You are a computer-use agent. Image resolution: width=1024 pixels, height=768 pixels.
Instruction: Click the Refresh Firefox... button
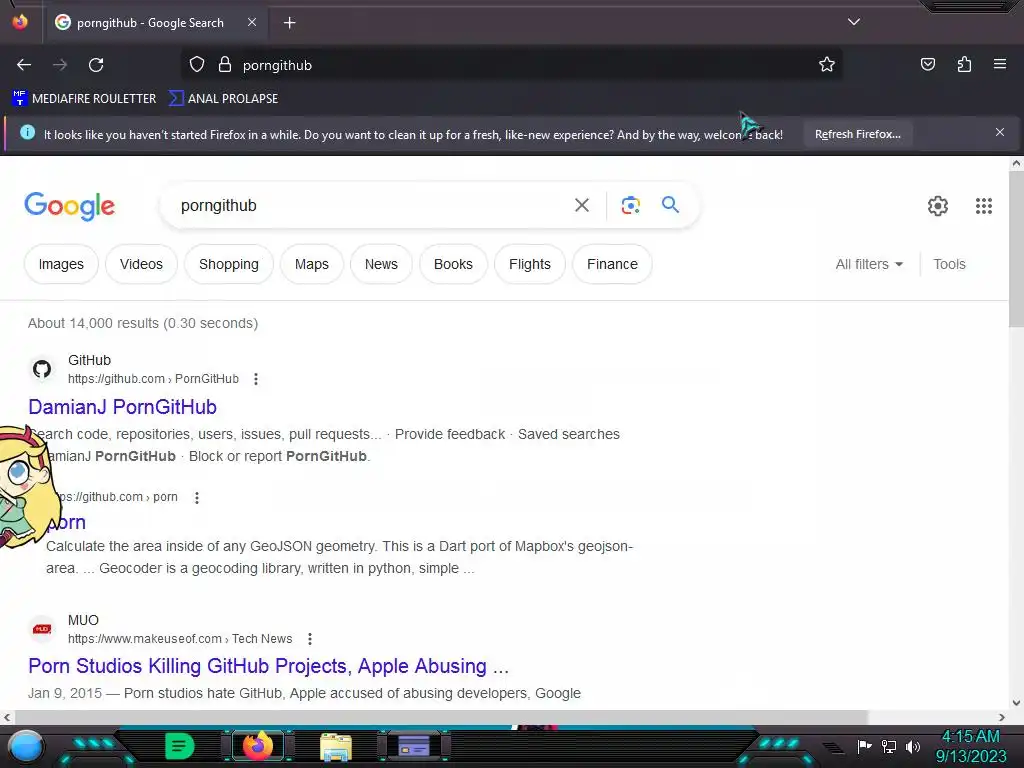857,134
